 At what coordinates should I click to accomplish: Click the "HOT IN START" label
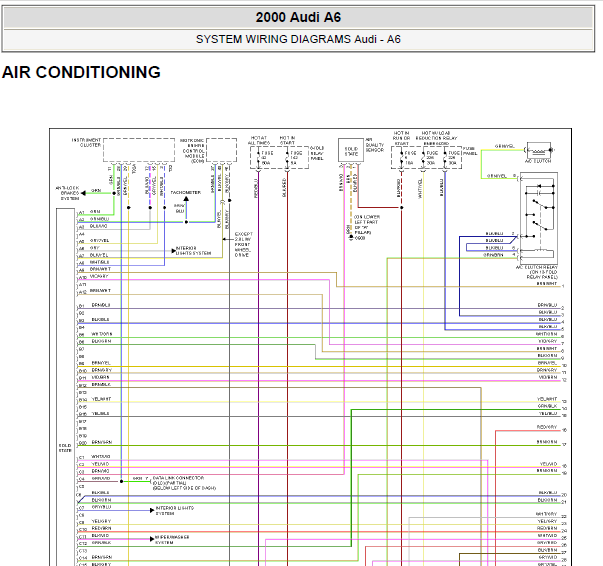click(287, 140)
